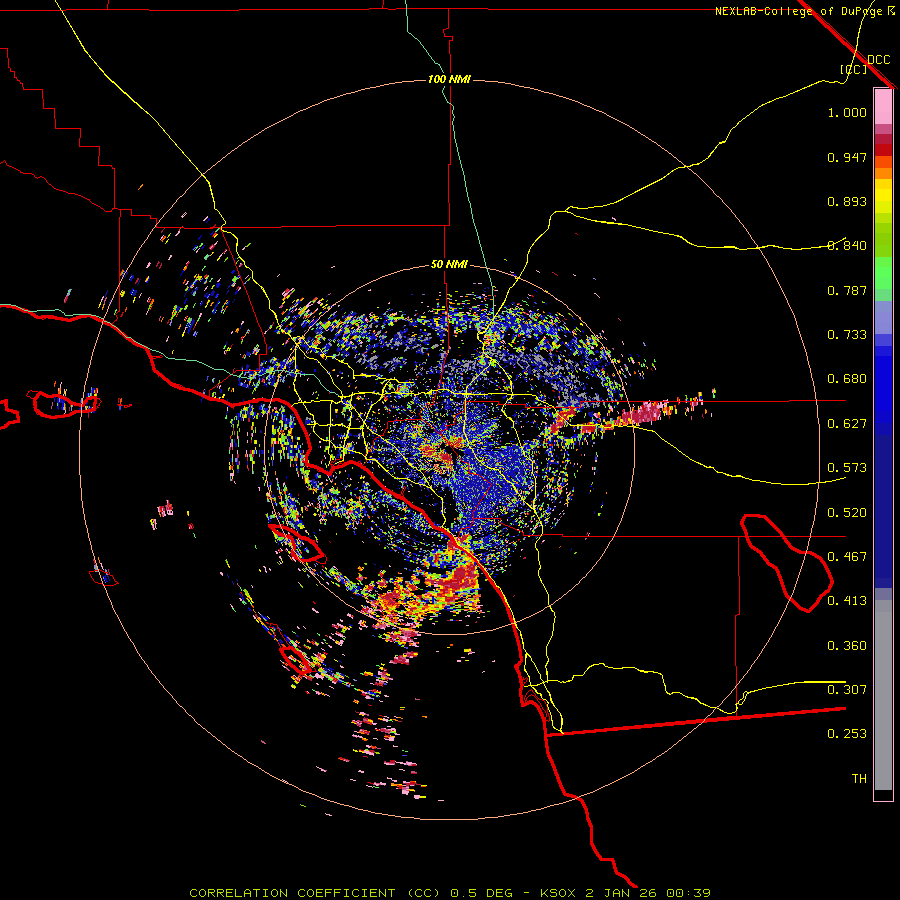This screenshot has width=900, height=900.
Task: Click the 0.573 legend value
Action: coord(847,468)
